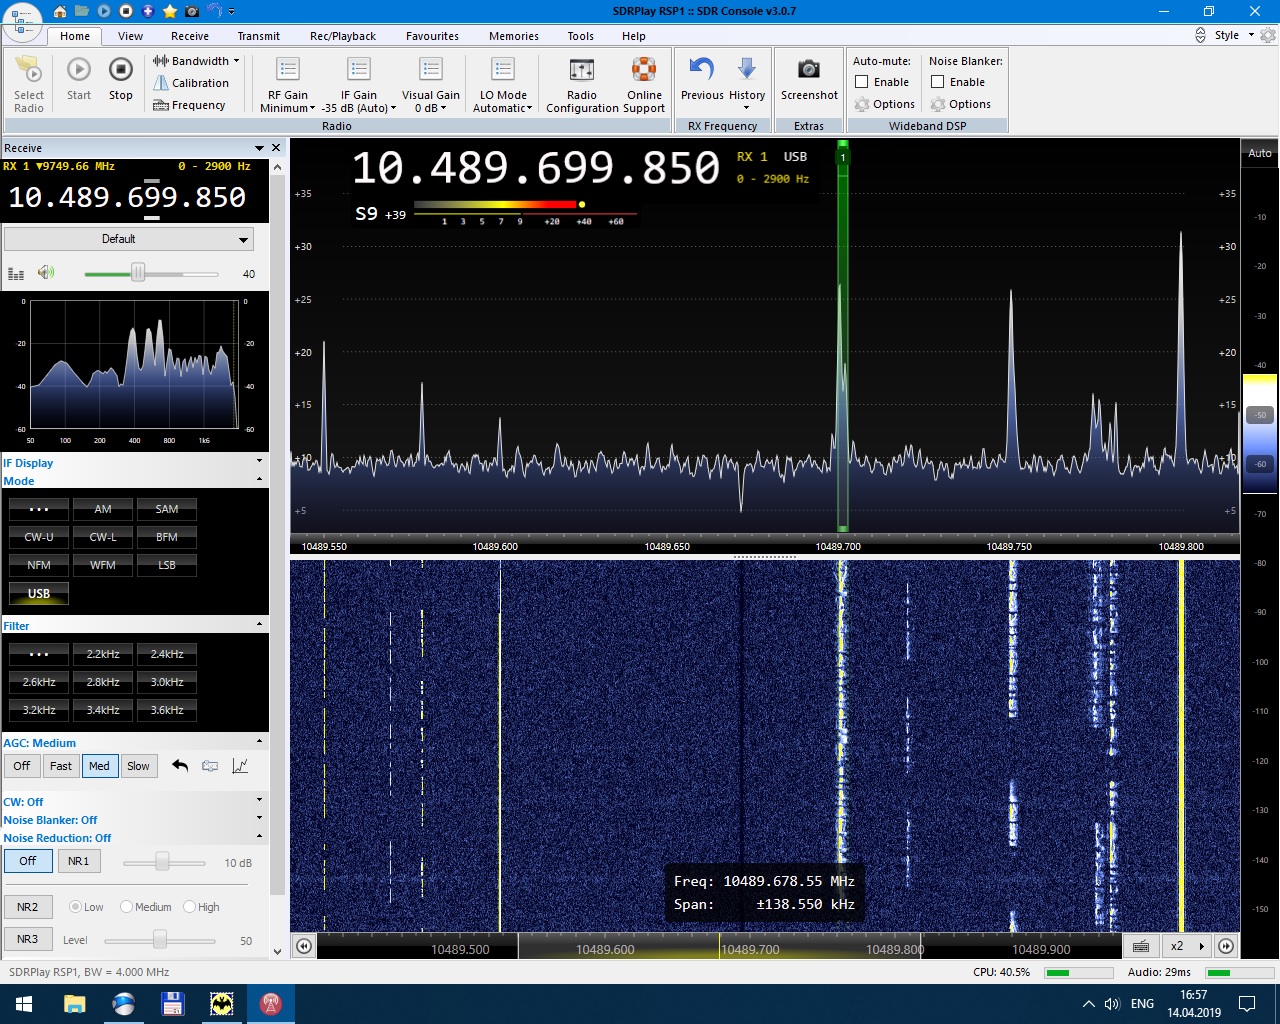
Task: Enable the Auto-mute checkbox
Action: pyautogui.click(x=862, y=82)
